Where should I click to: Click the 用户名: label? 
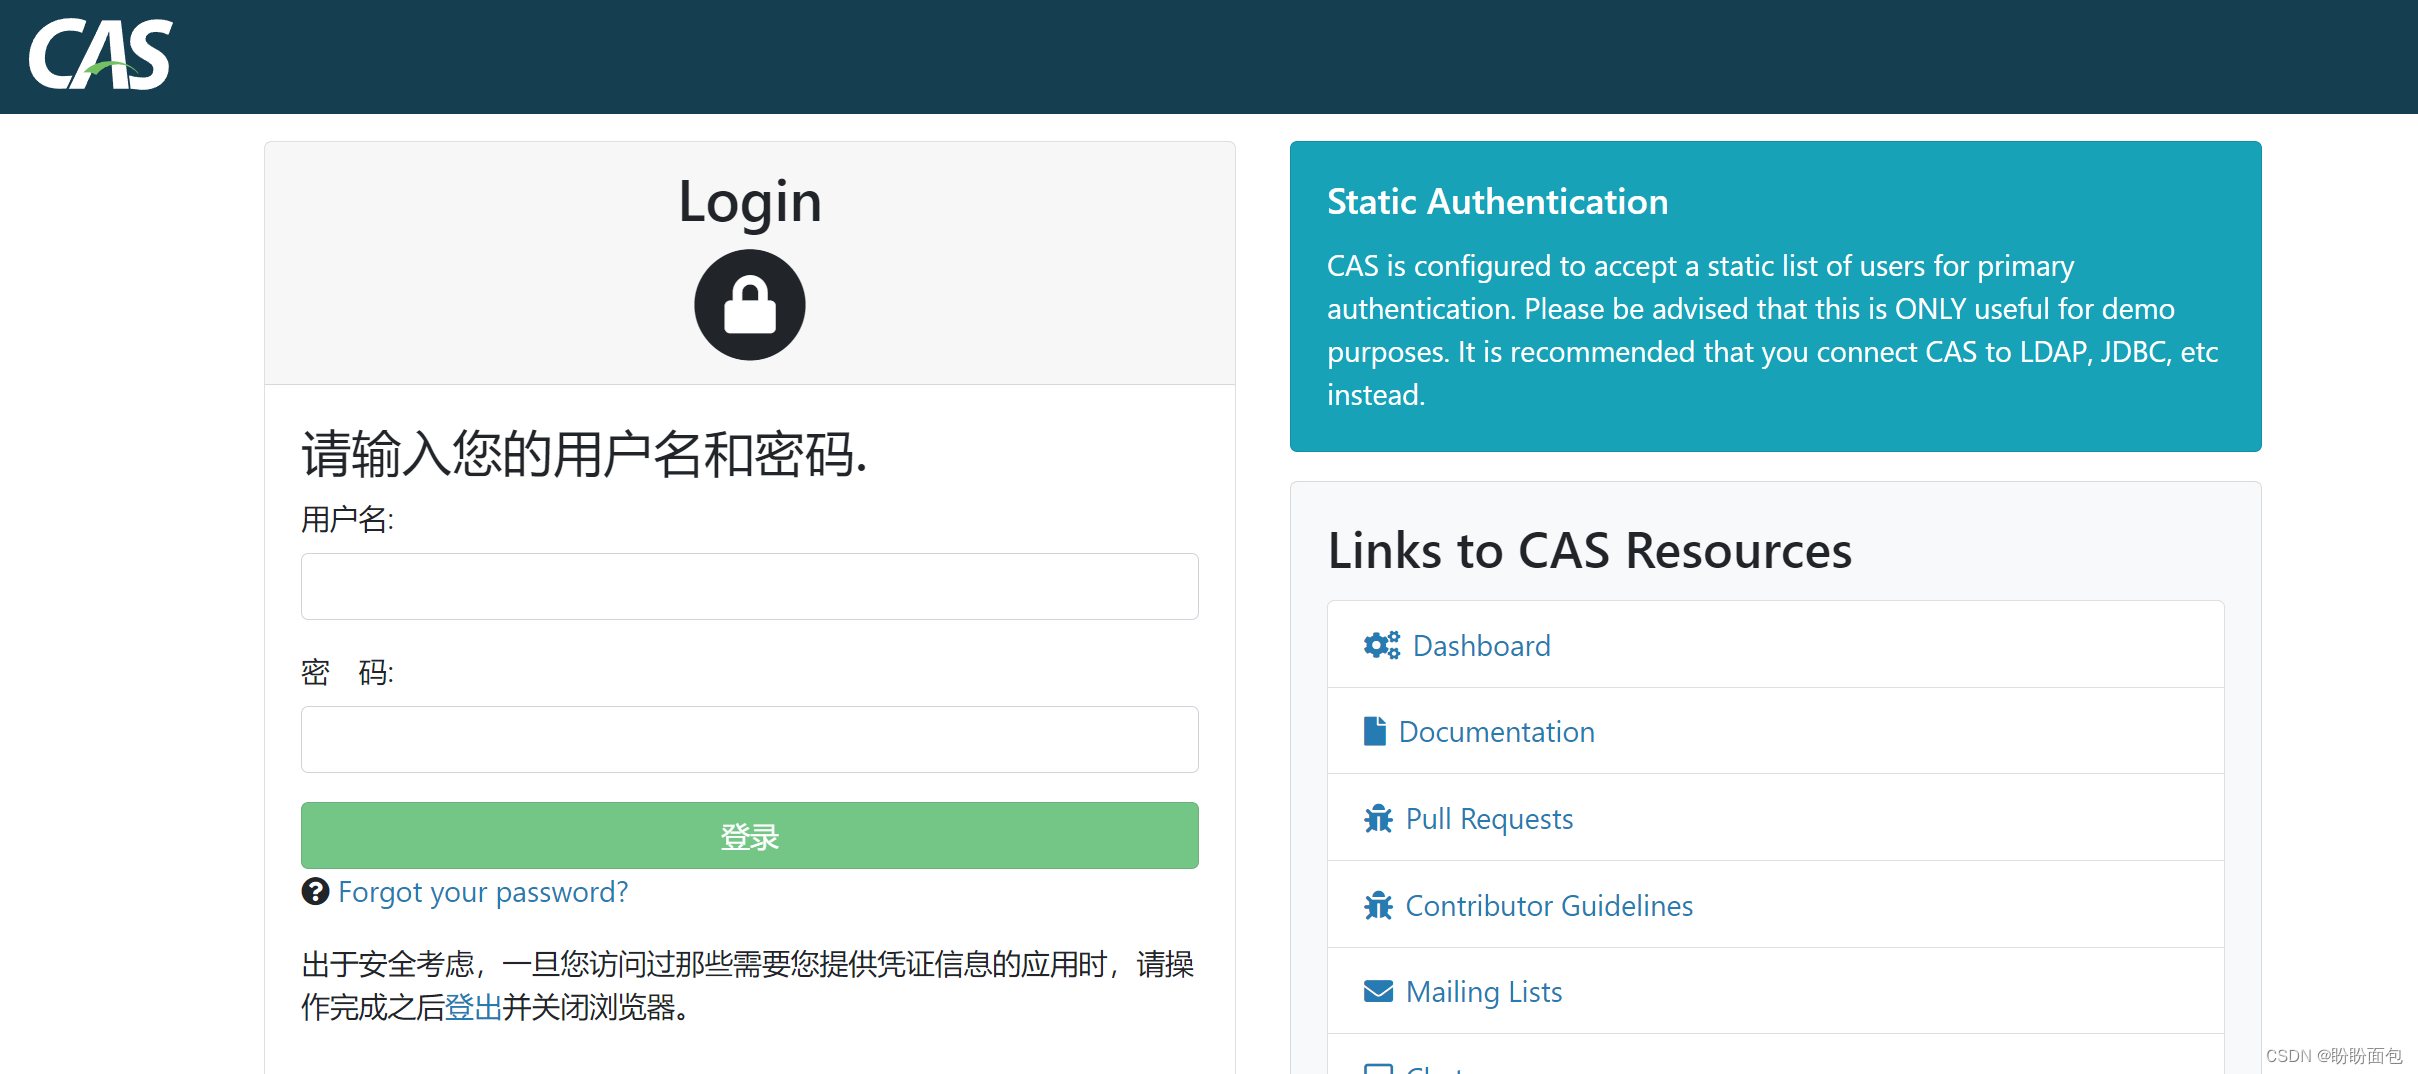(x=348, y=519)
